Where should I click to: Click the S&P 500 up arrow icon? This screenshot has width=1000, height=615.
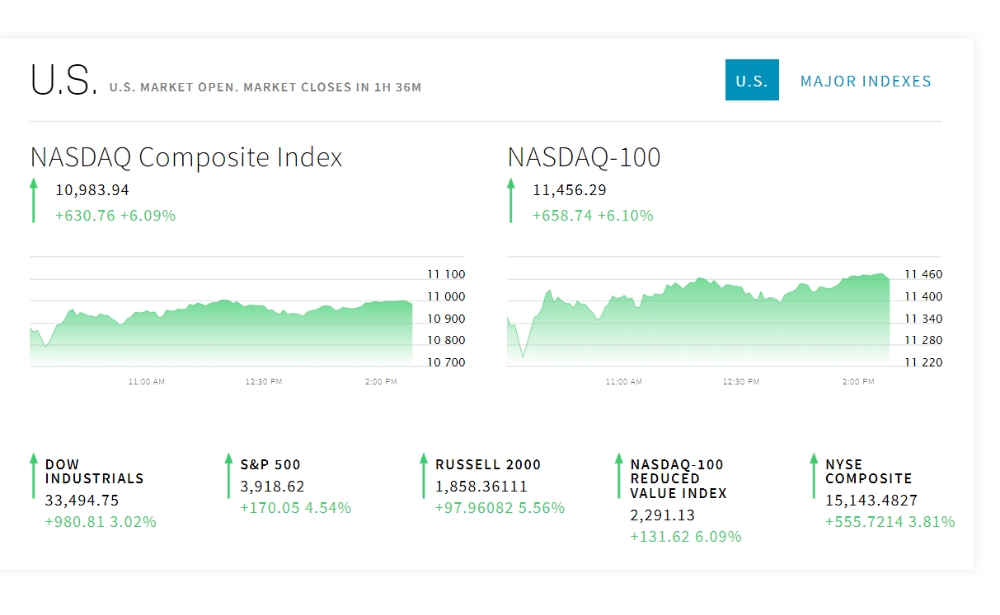[x=228, y=475]
